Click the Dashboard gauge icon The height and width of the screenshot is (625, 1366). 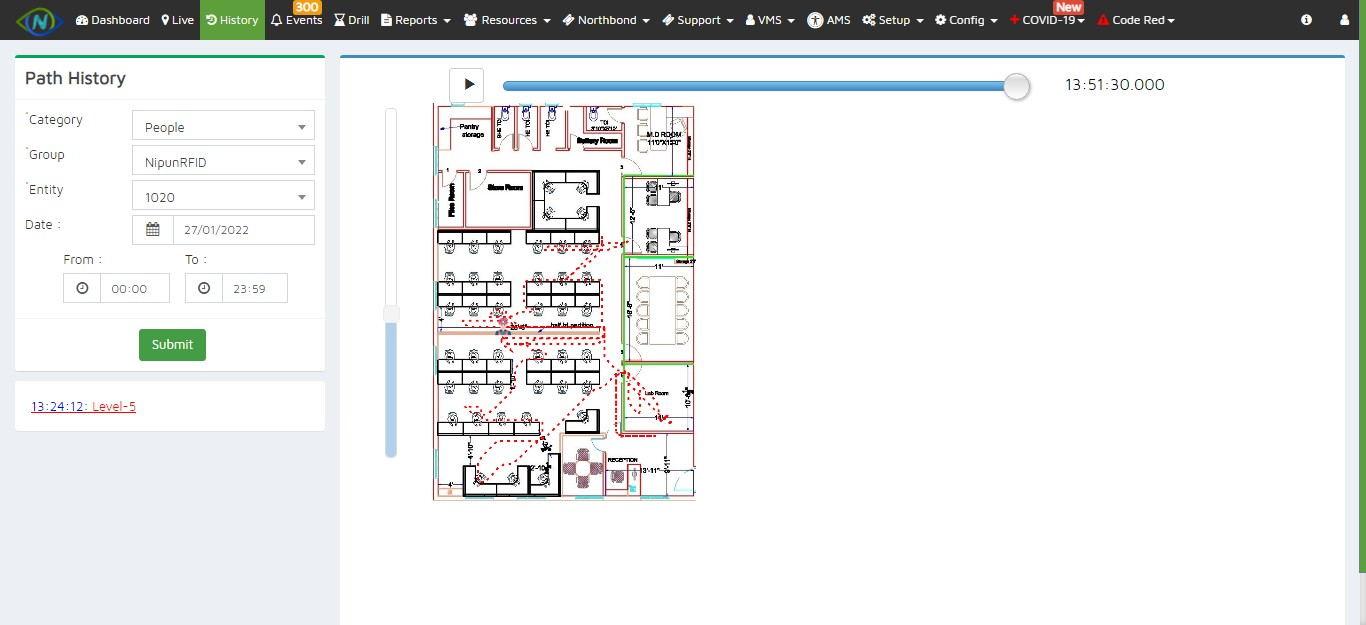pos(82,20)
